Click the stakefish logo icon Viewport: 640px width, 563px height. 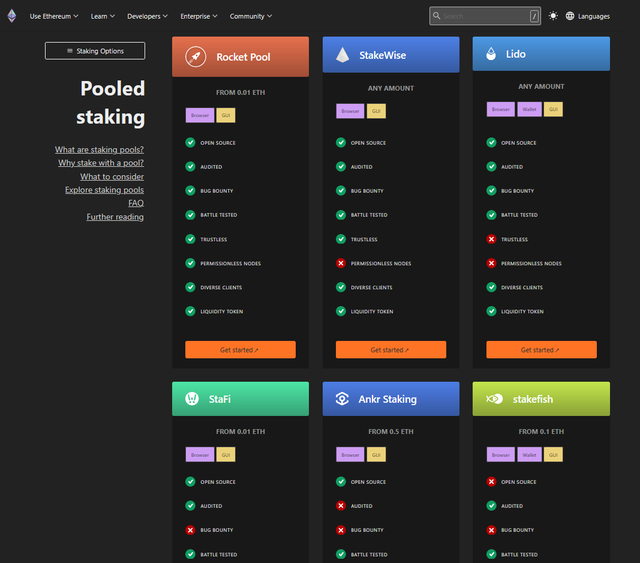[x=494, y=399]
